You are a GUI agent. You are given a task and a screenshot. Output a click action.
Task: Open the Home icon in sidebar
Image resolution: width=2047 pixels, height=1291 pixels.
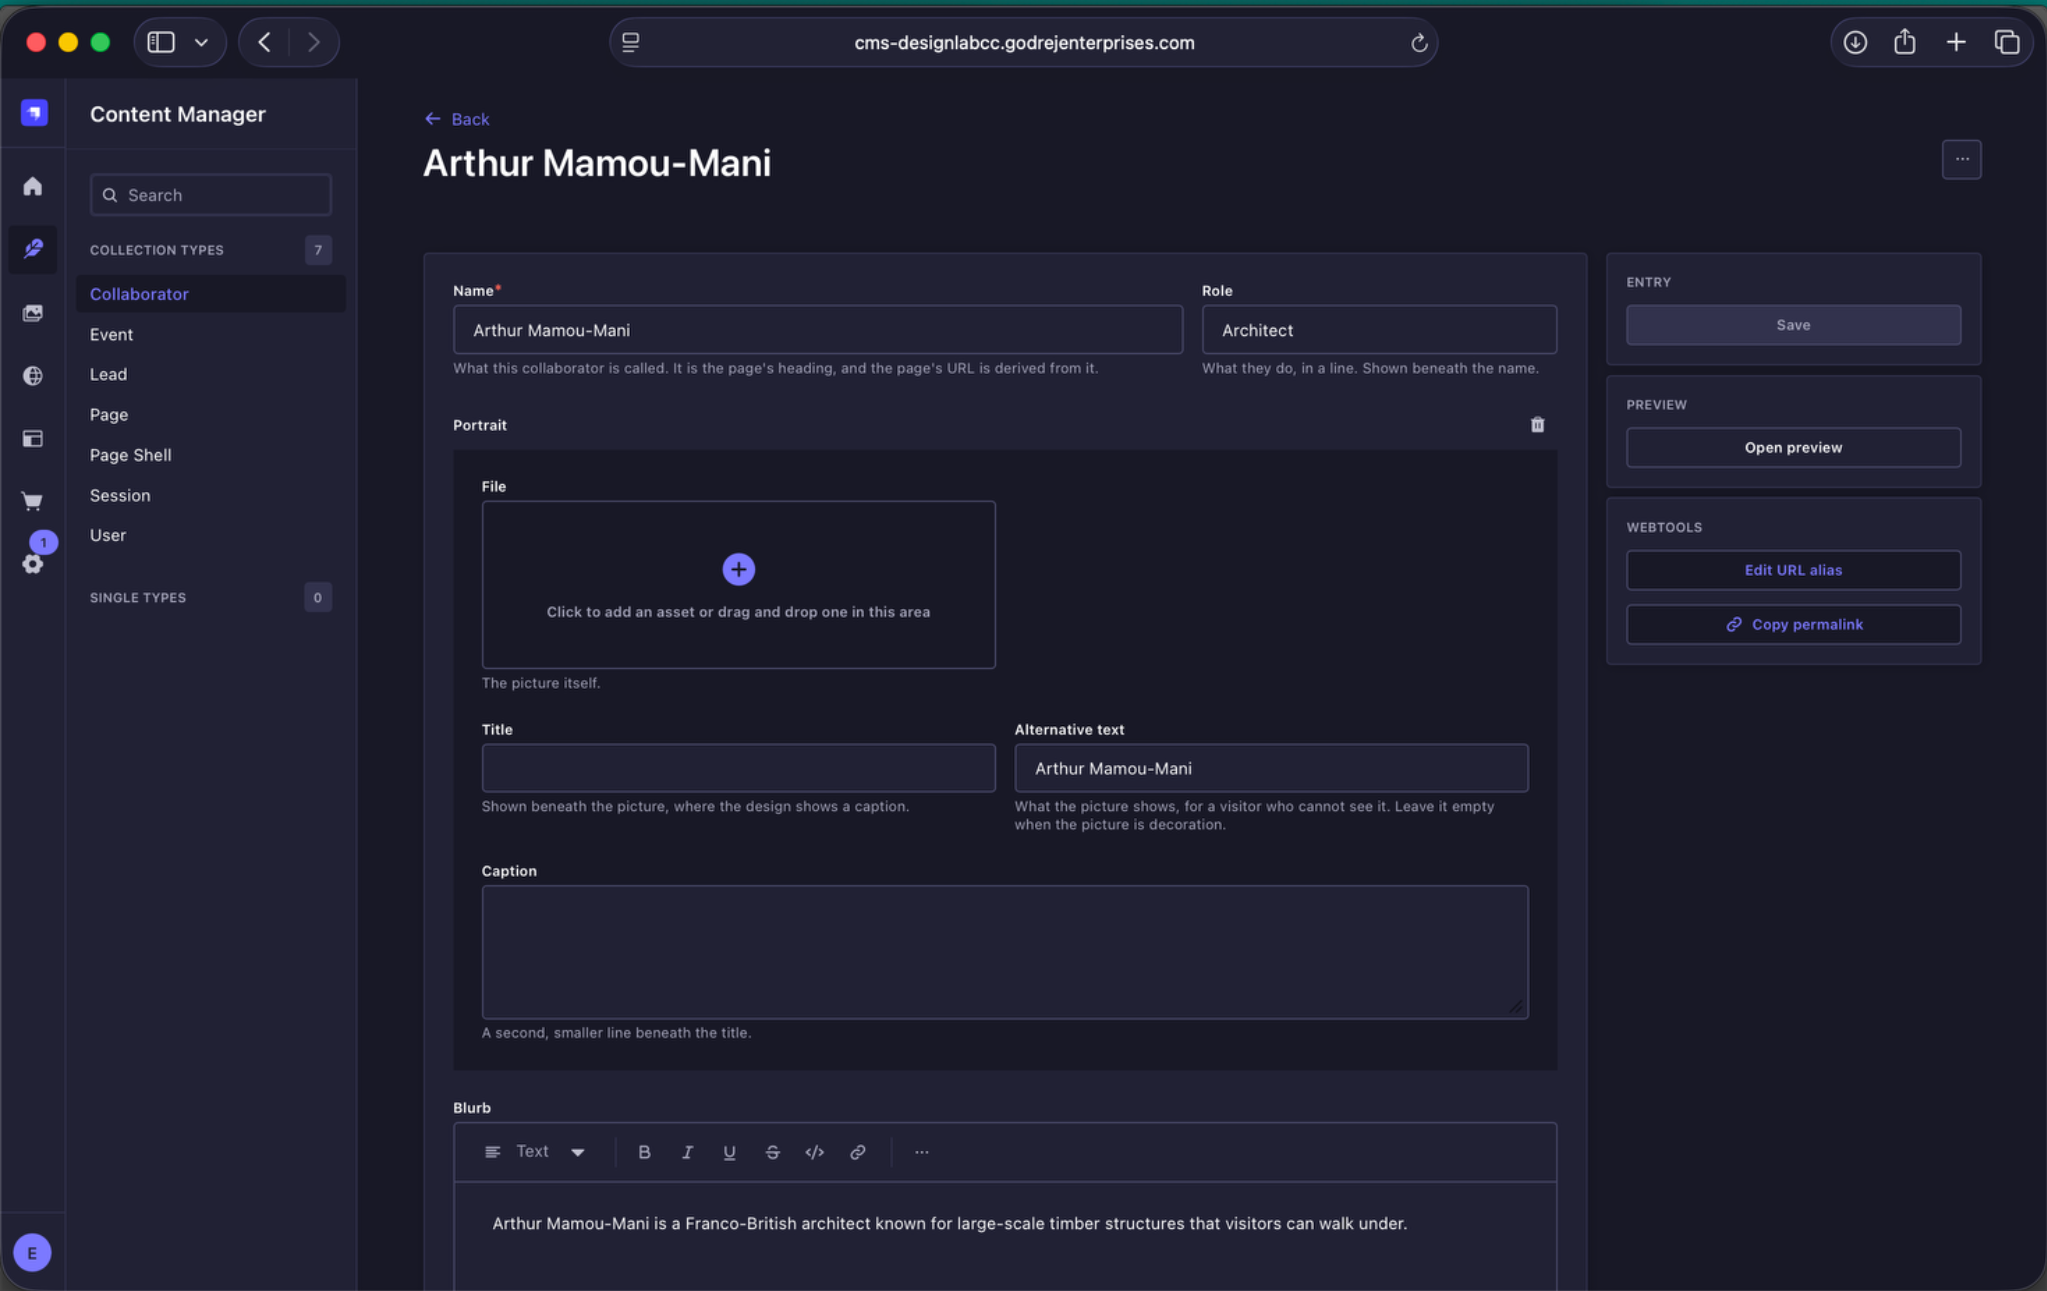(33, 187)
